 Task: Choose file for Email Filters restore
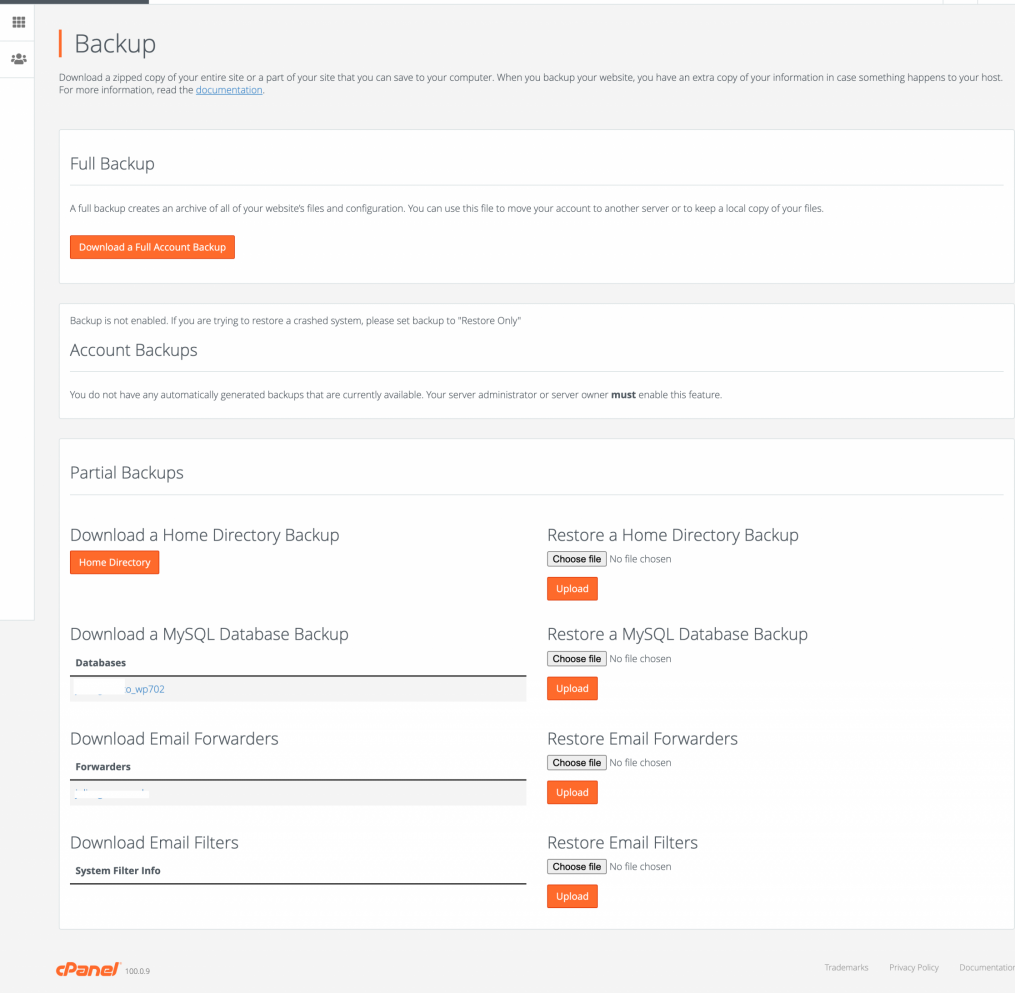point(576,866)
